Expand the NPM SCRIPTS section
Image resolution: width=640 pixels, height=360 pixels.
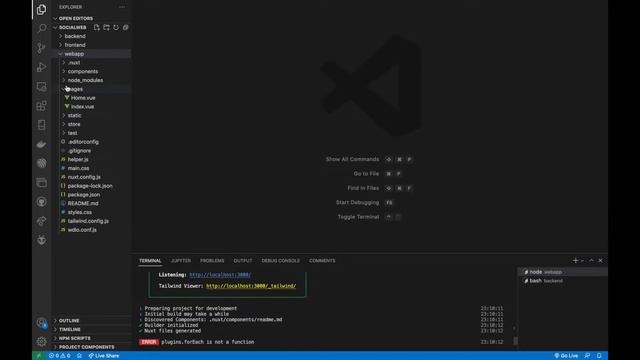point(74,338)
